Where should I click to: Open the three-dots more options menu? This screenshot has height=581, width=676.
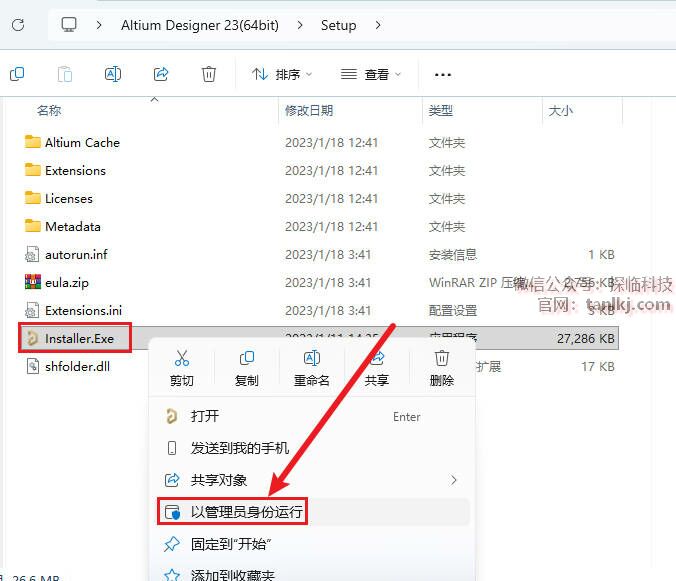pyautogui.click(x=443, y=75)
